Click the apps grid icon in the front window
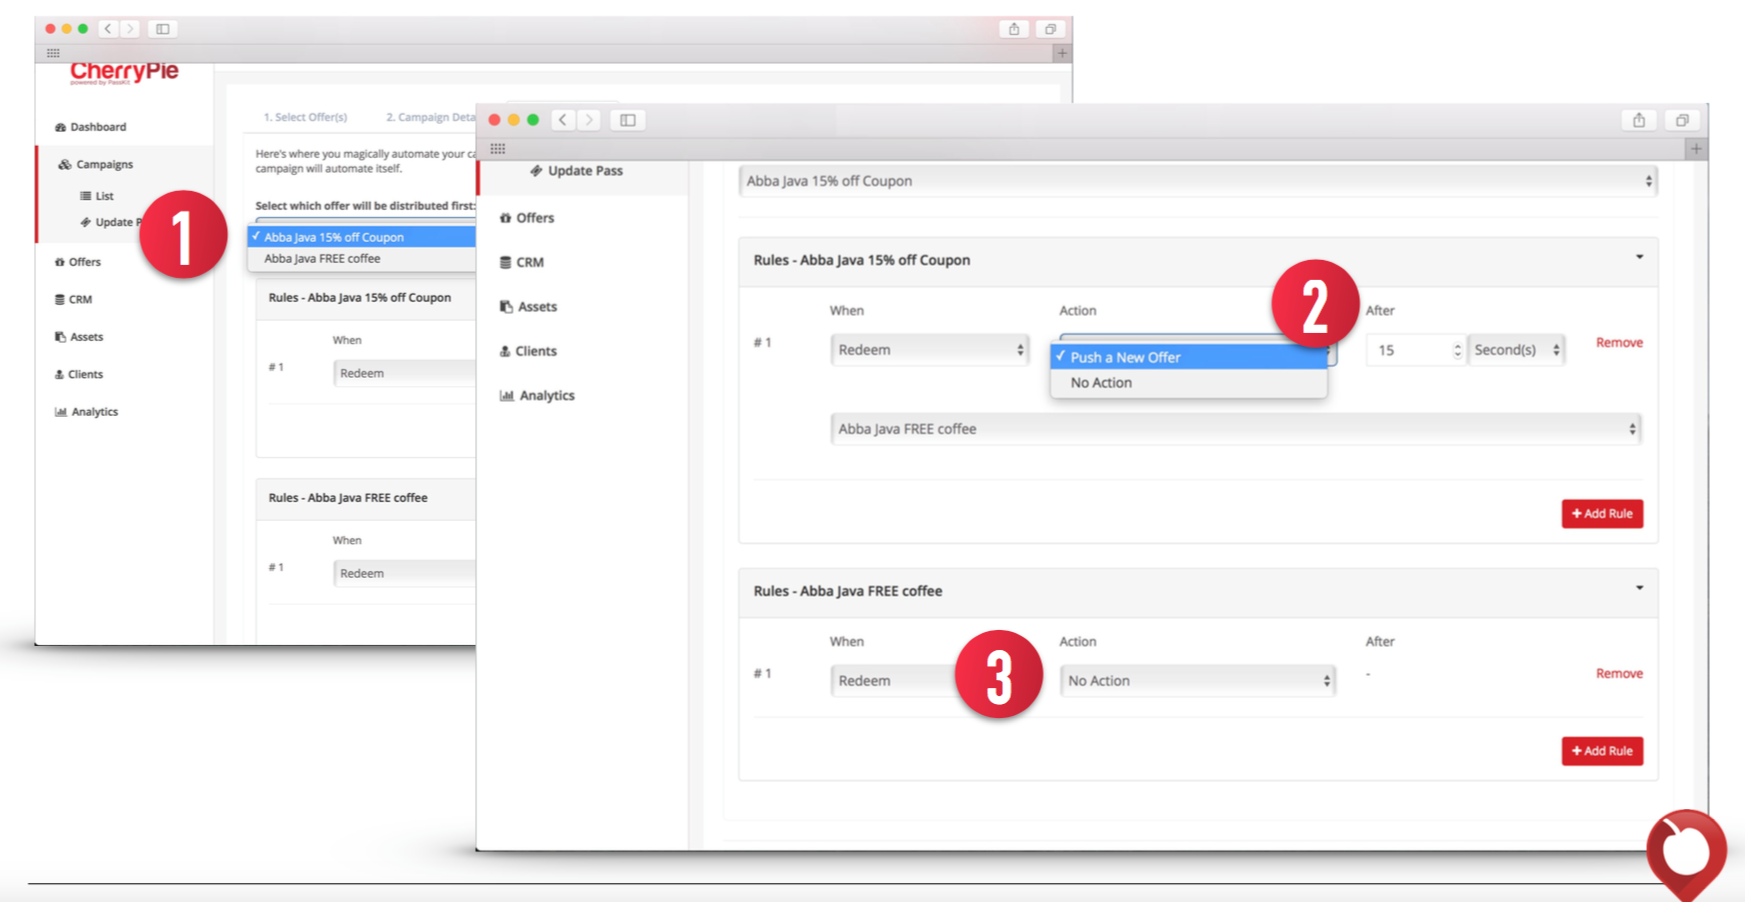Screen dimensions: 1745x902 pos(498,149)
